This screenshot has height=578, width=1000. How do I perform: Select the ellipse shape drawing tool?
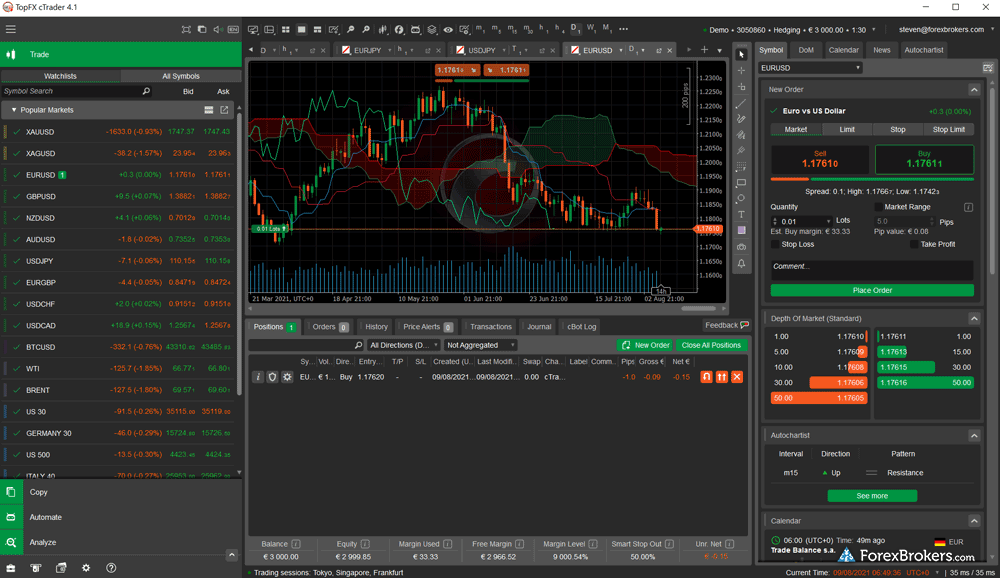tap(741, 198)
